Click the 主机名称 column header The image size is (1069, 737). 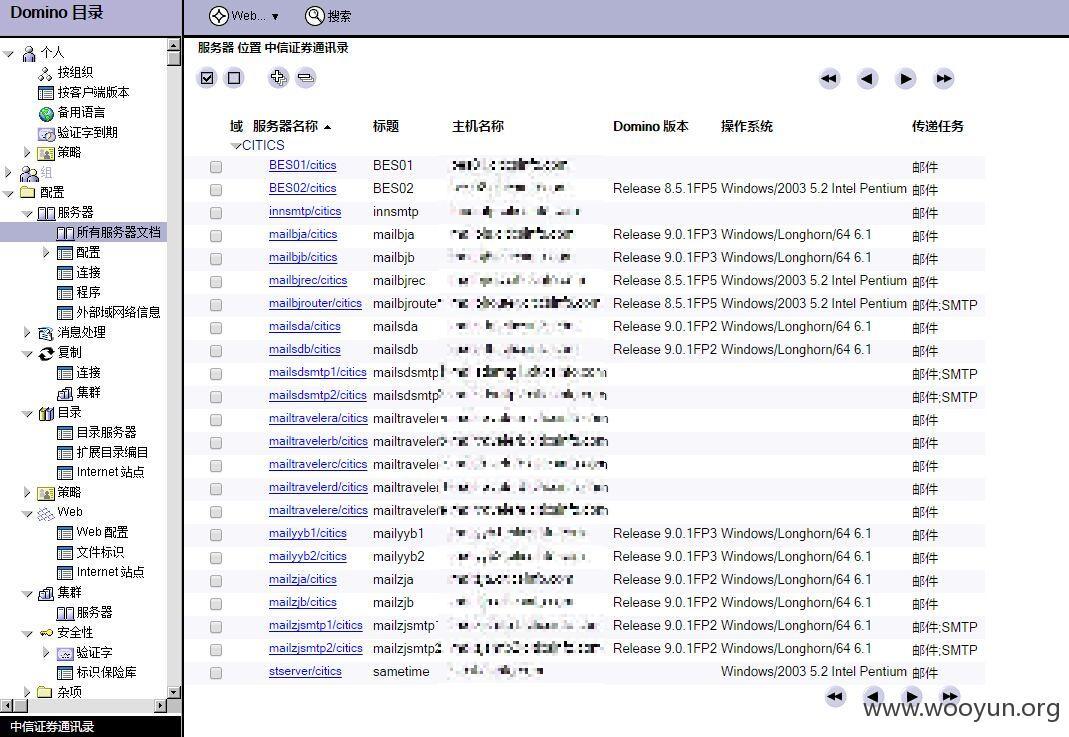pyautogui.click(x=478, y=126)
